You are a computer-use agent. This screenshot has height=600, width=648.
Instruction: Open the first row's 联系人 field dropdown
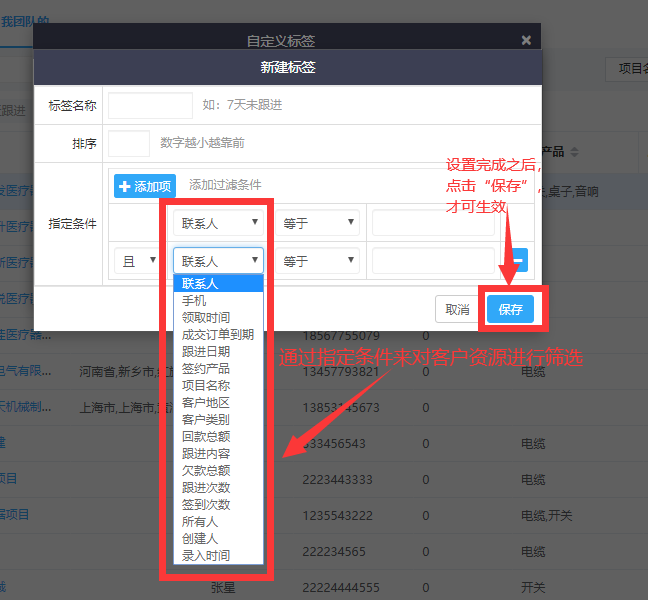[218, 223]
